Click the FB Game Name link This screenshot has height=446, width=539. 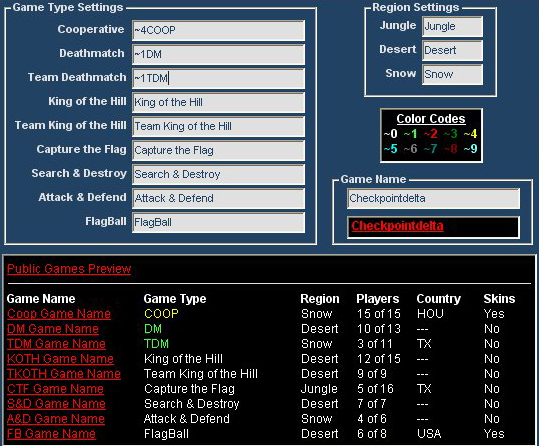51,434
